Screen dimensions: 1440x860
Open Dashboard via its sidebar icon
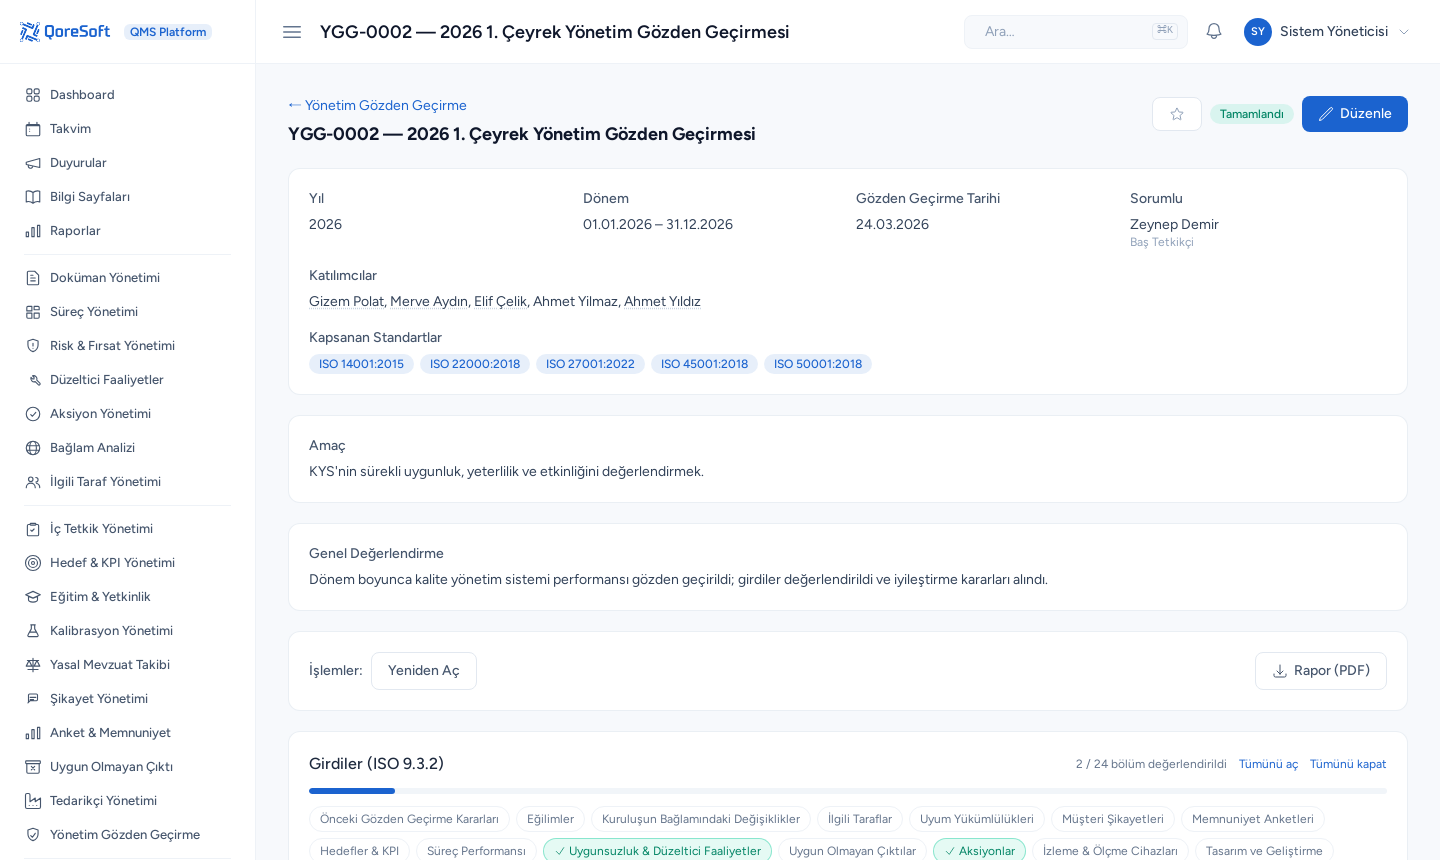click(33, 95)
